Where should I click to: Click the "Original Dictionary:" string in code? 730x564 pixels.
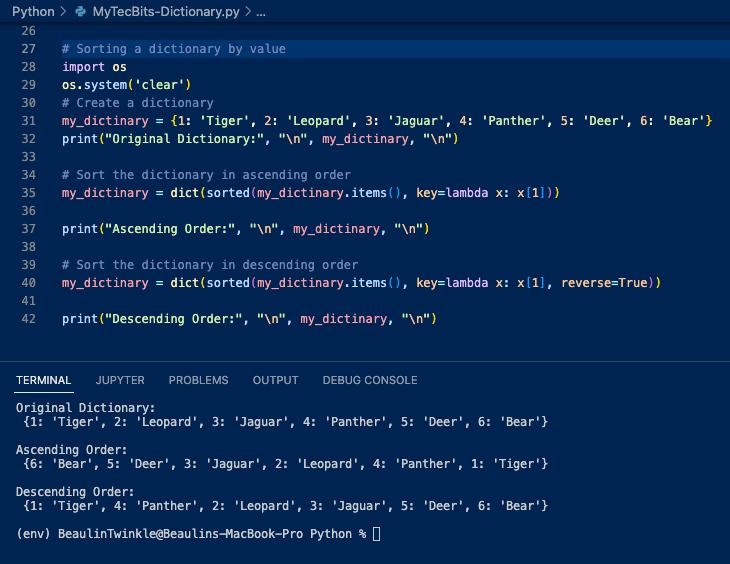(184, 139)
